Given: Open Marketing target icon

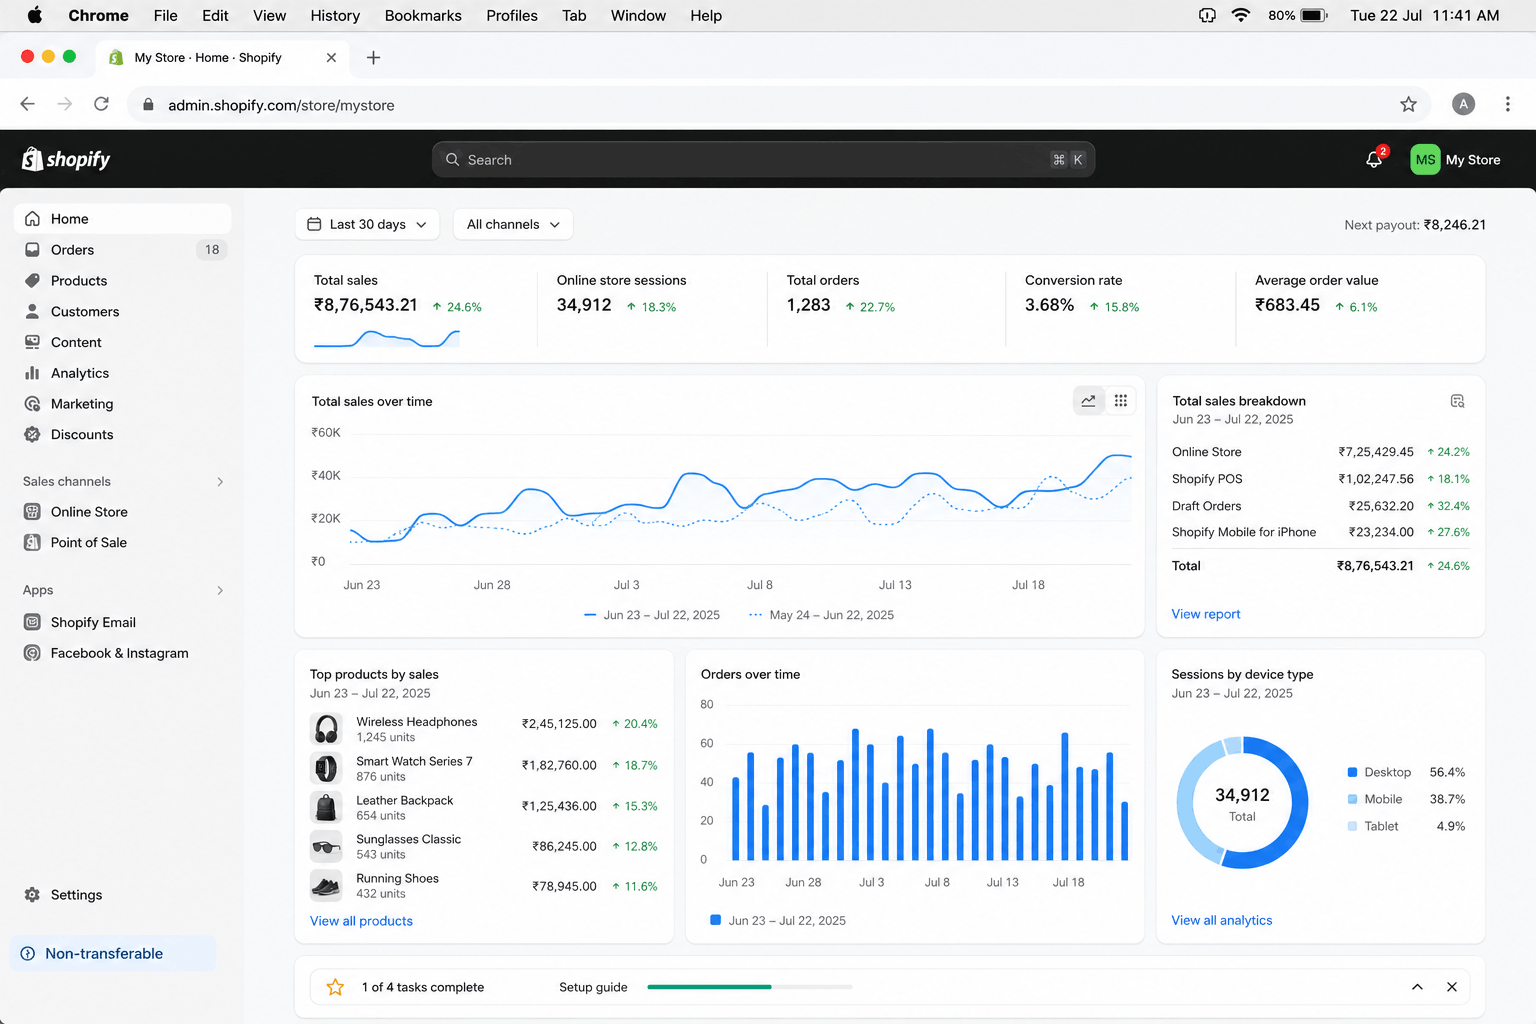Looking at the screenshot, I should pos(32,404).
